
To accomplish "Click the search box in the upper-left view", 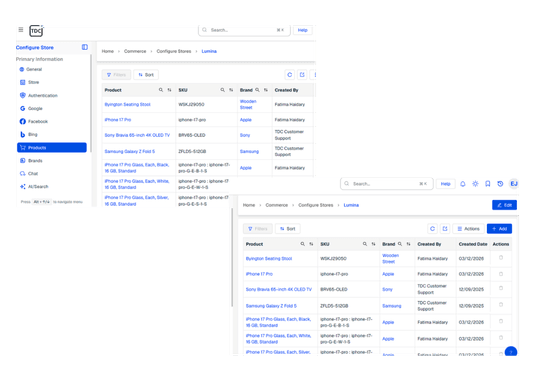I will click(x=244, y=30).
